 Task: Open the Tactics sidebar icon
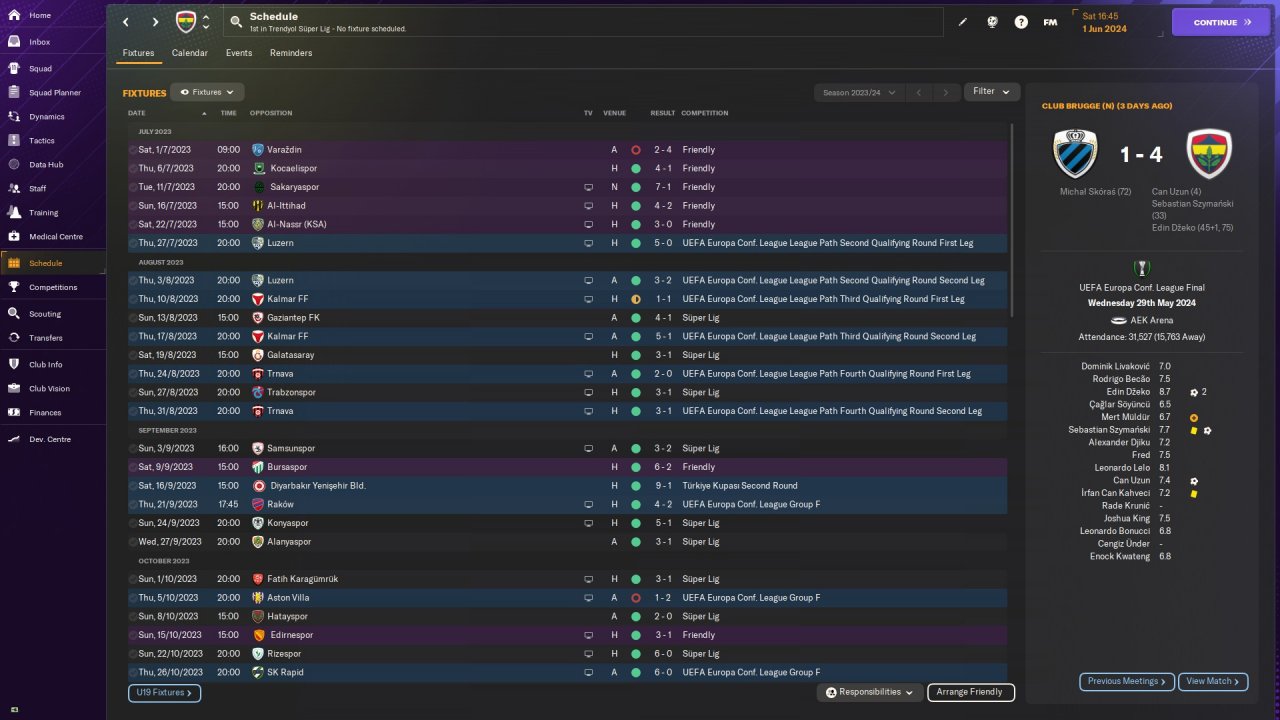(x=14, y=141)
